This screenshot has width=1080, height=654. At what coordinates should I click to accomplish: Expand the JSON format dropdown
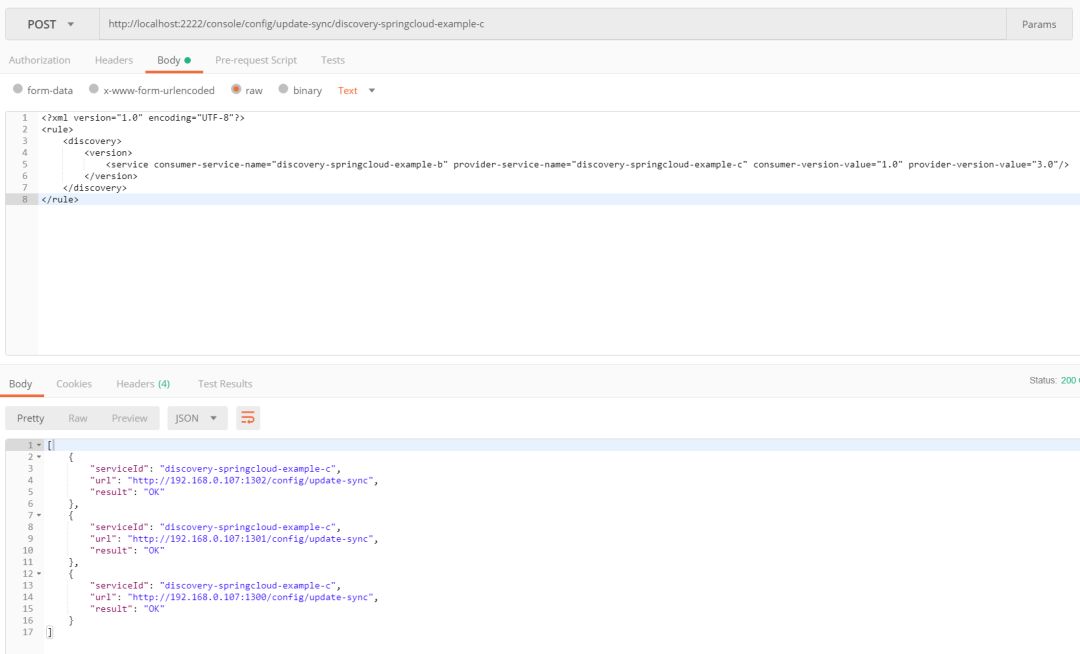pyautogui.click(x=197, y=418)
